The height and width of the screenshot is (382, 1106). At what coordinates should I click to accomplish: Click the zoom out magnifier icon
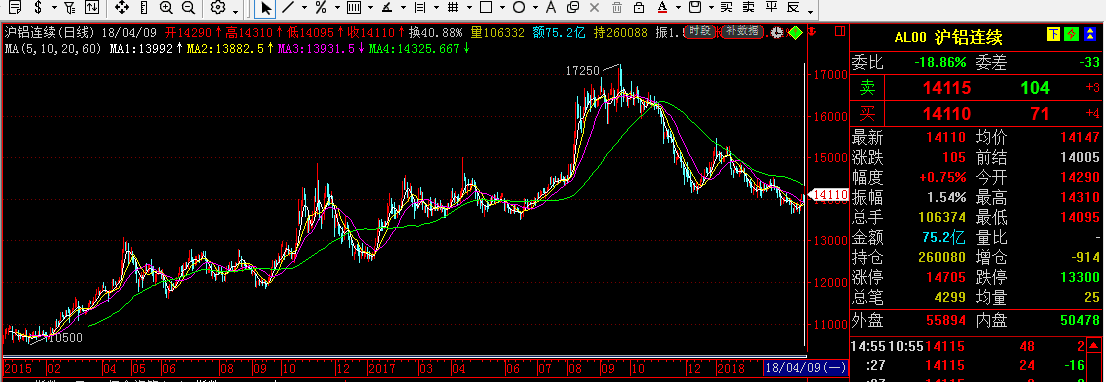[x=188, y=8]
